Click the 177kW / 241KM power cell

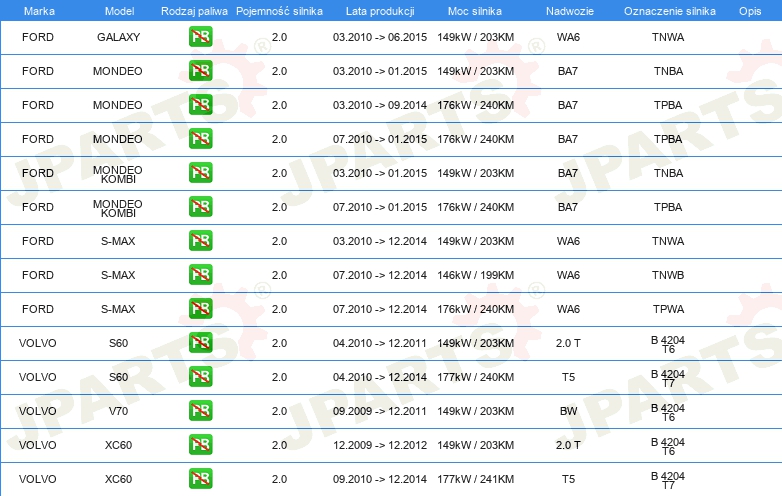pos(475,479)
